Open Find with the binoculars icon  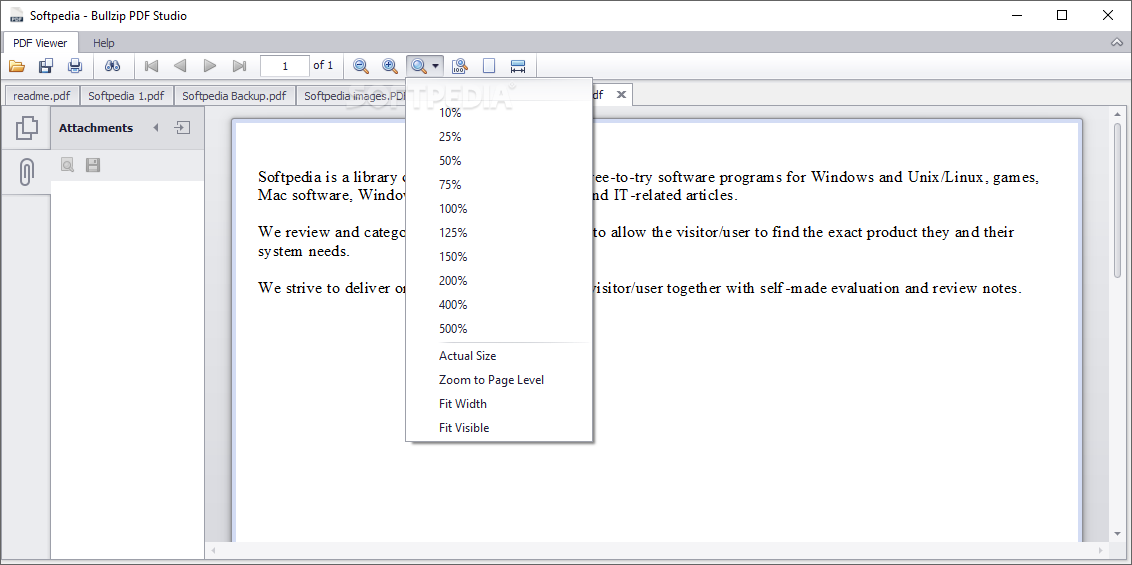pos(112,66)
